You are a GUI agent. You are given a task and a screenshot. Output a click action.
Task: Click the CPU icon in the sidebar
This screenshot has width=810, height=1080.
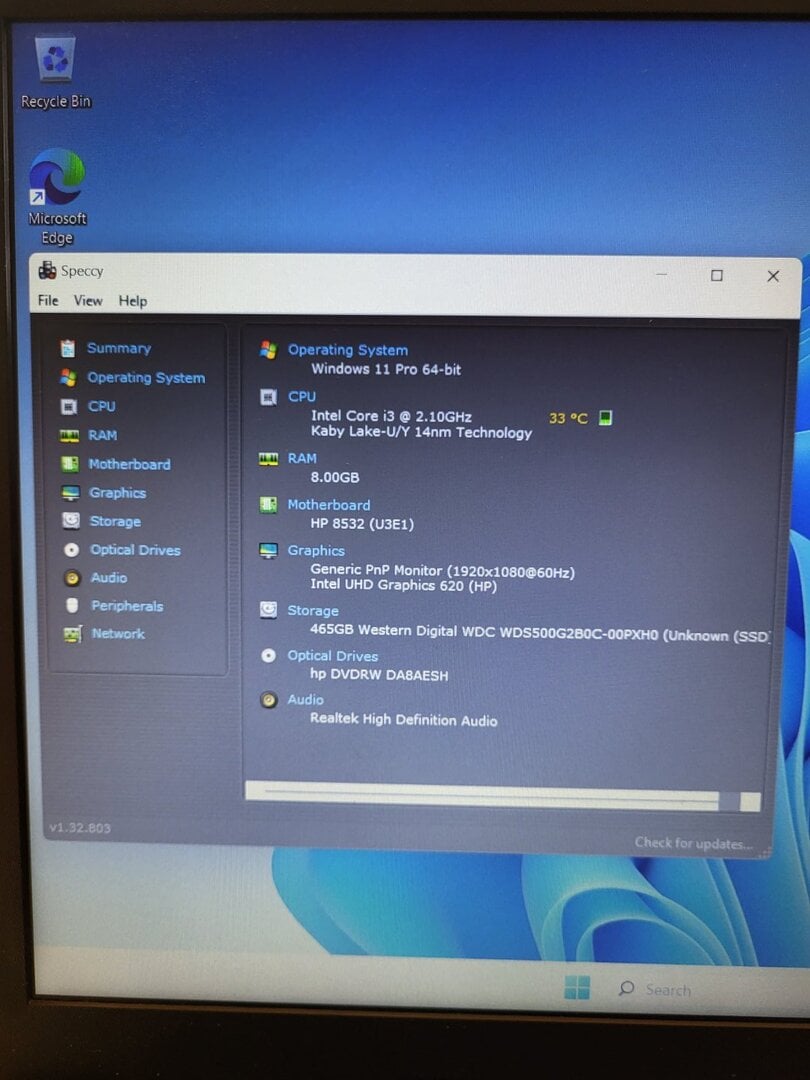click(x=68, y=407)
